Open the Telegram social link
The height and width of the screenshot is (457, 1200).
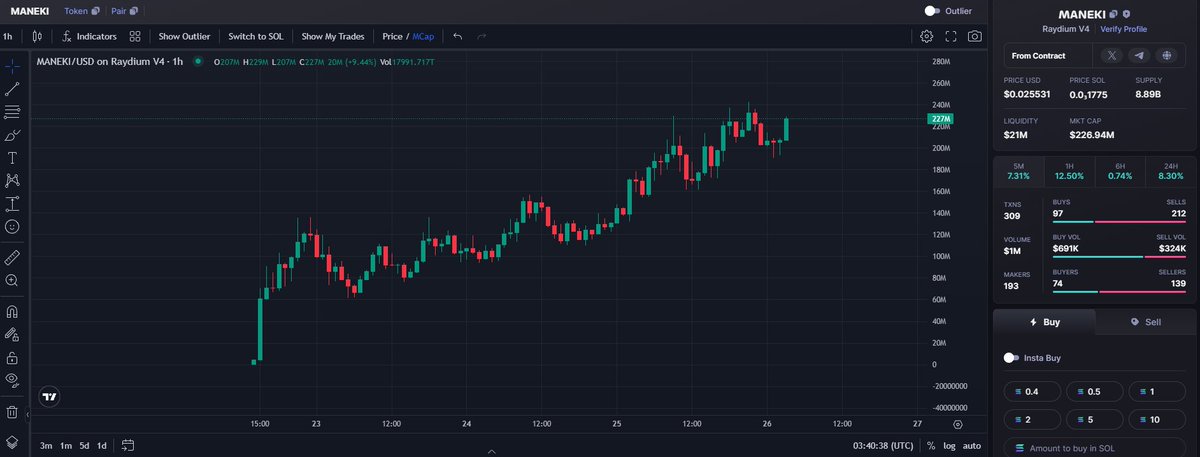coord(1139,56)
